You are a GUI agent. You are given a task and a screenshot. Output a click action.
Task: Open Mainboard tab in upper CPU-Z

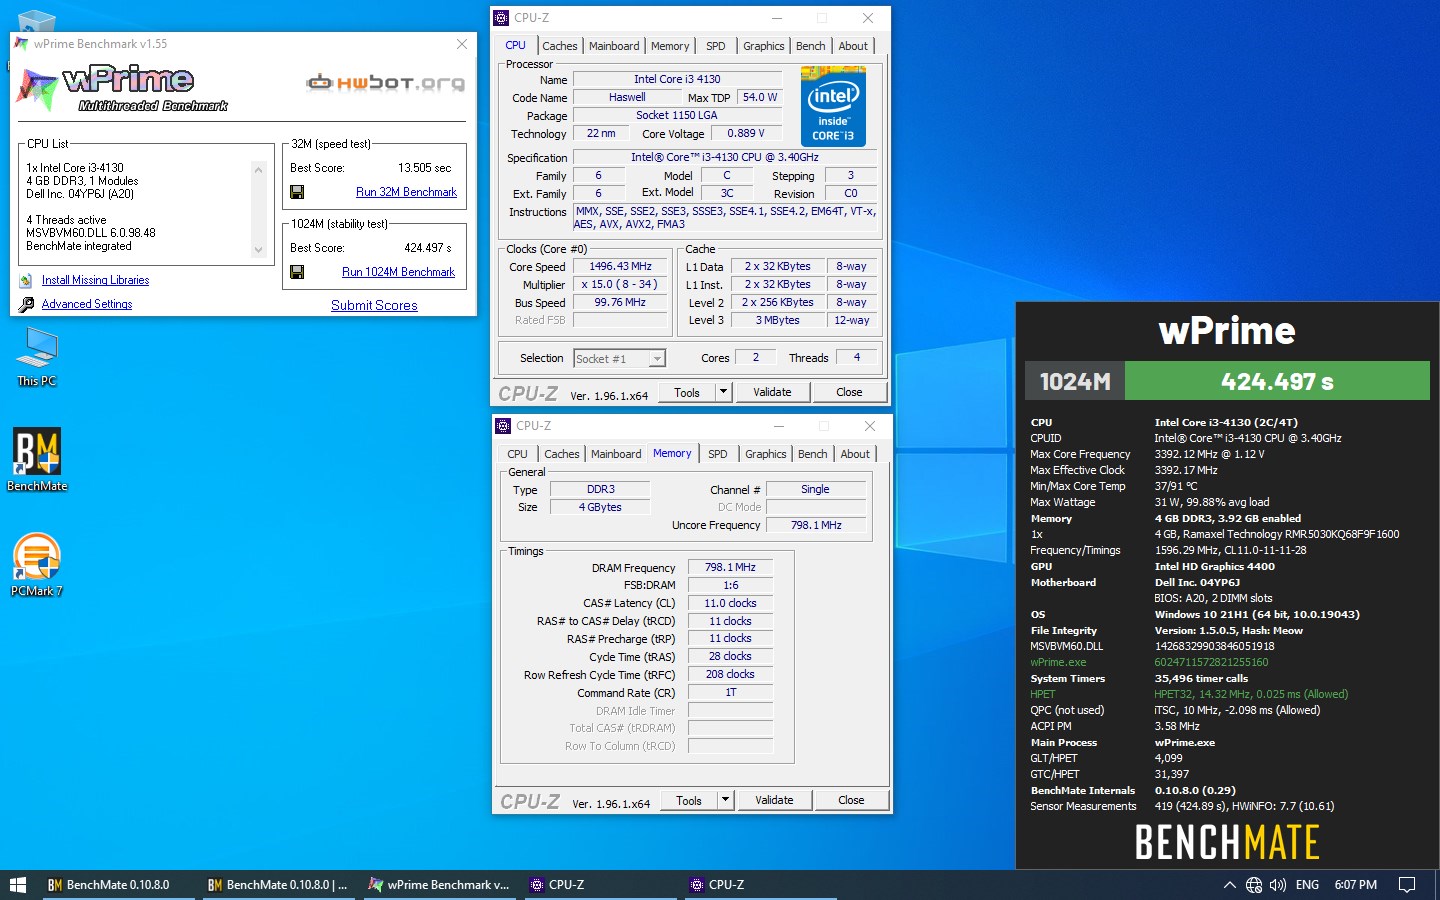point(614,46)
